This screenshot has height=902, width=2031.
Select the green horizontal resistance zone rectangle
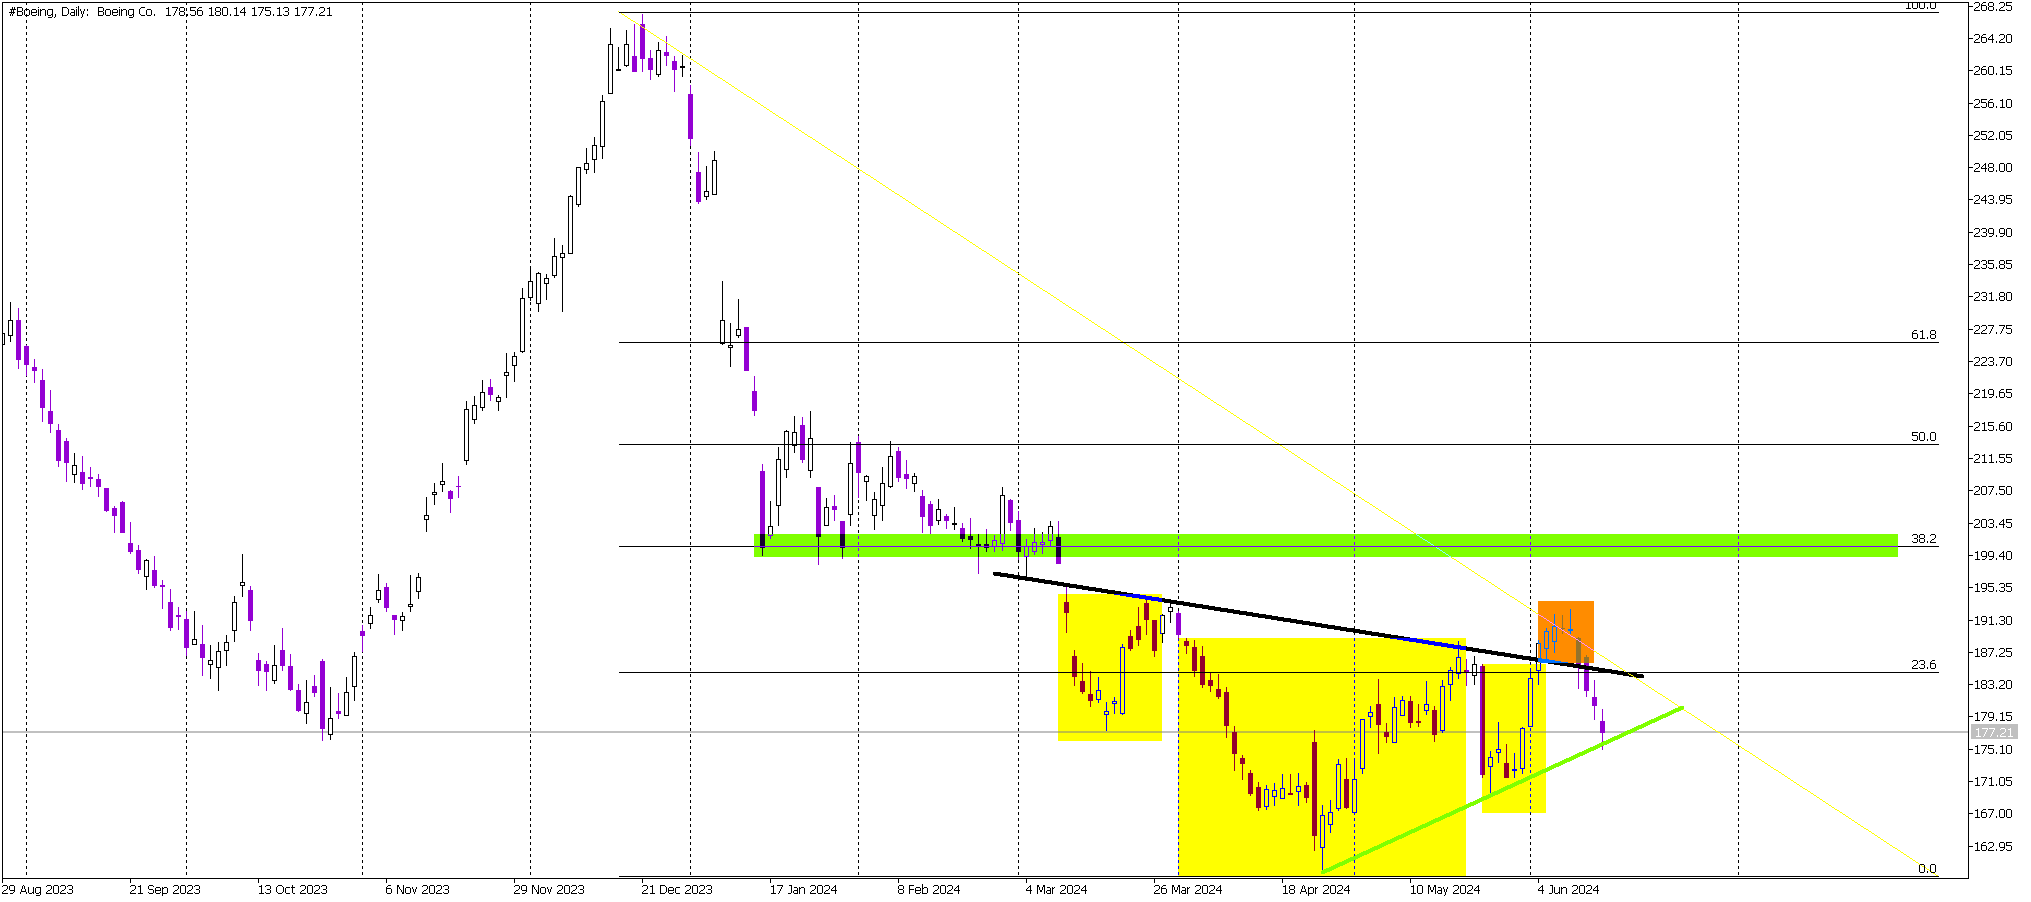1325,546
